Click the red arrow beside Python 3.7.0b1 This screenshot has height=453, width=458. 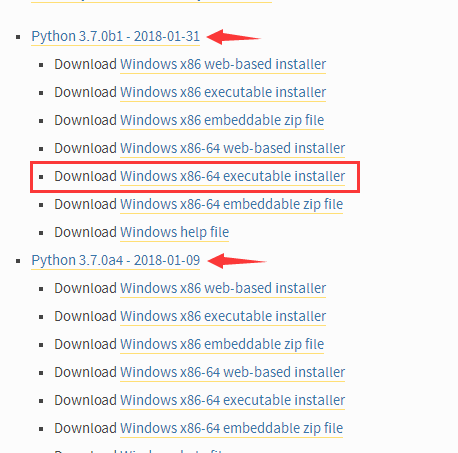click(x=233, y=37)
